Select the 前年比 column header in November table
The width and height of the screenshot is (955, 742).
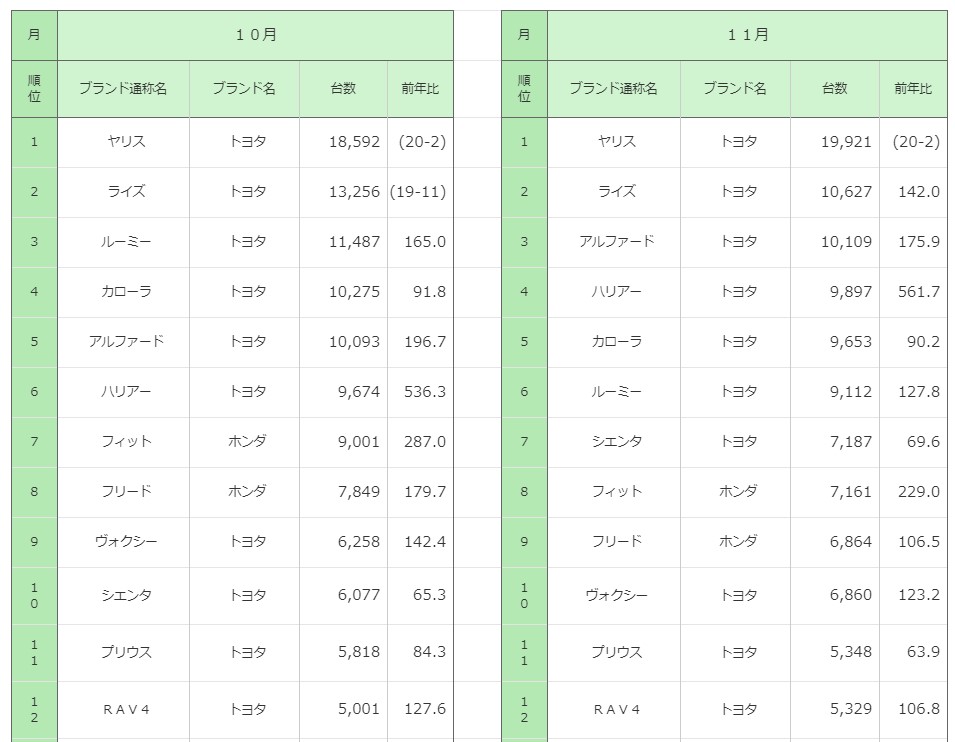tap(912, 88)
